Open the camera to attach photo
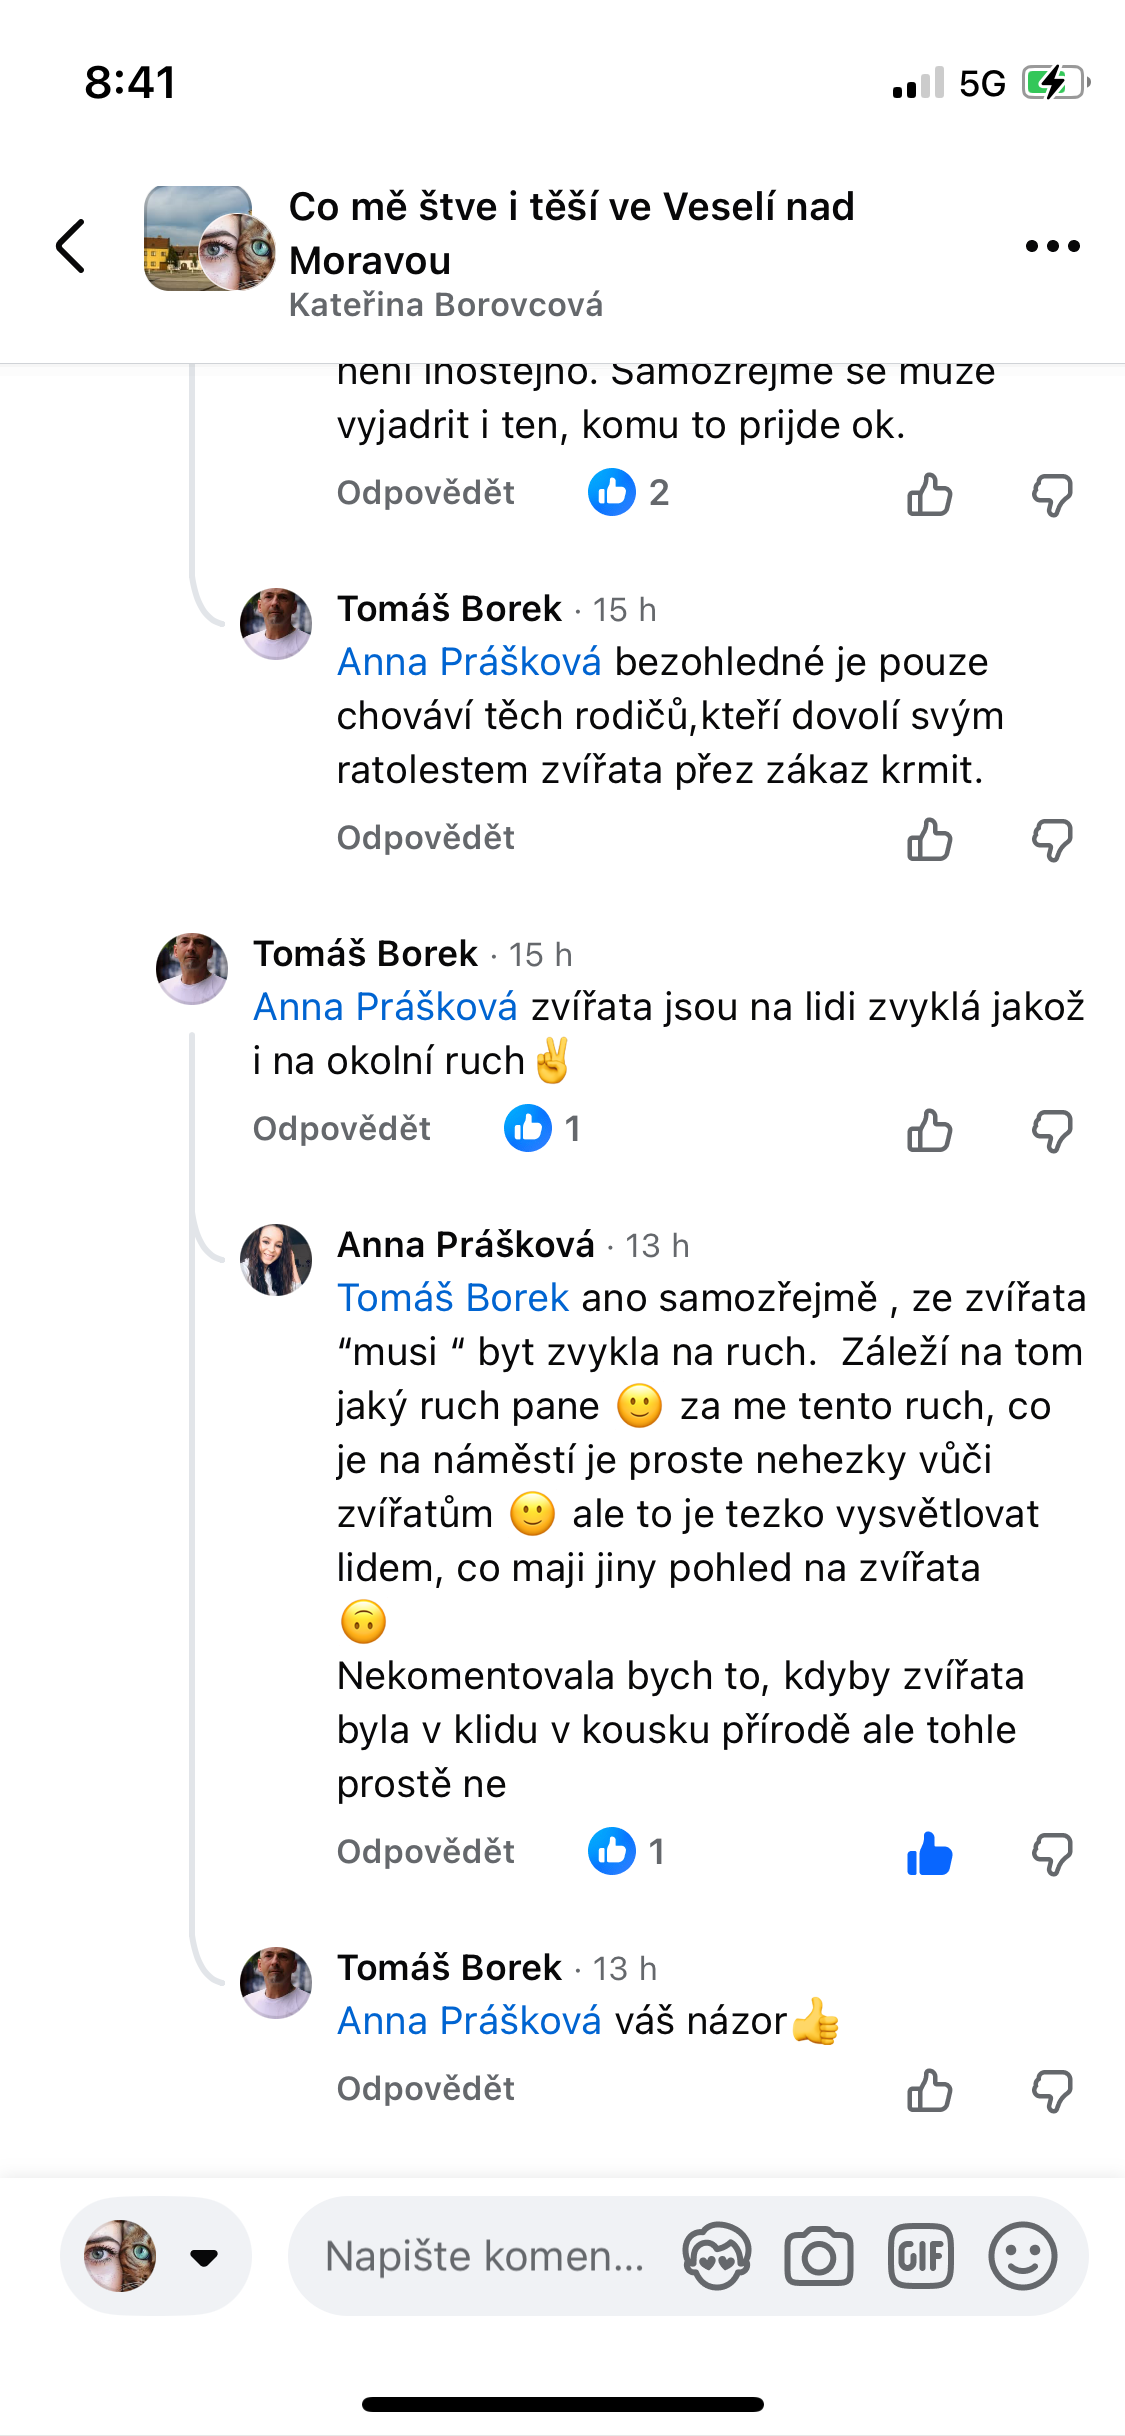The image size is (1125, 2436). click(x=818, y=2257)
